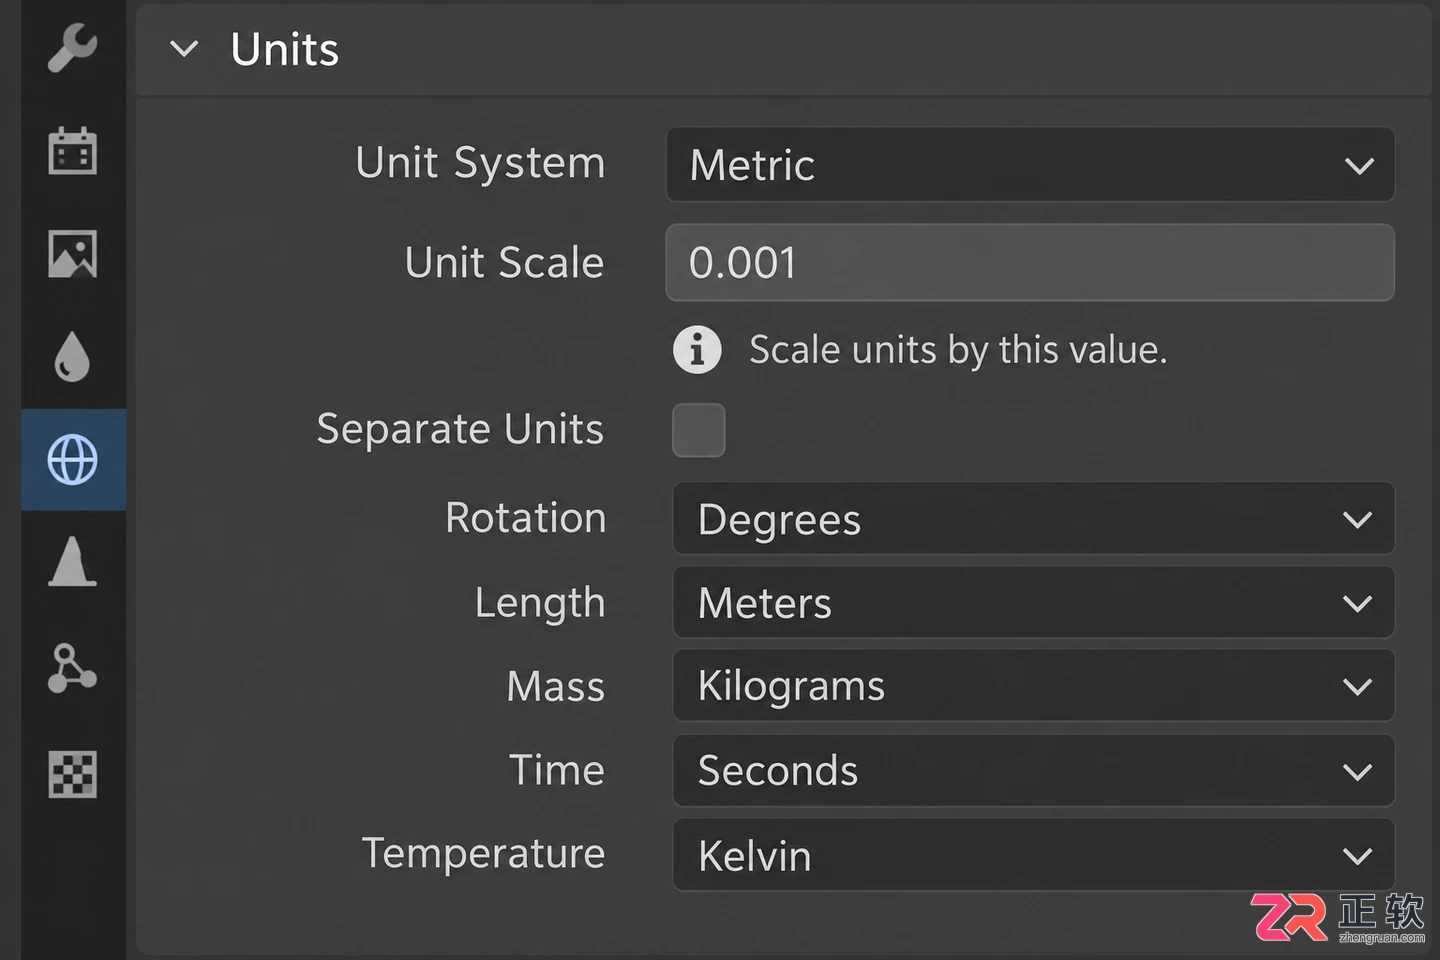Click the Units panel title

(285, 49)
